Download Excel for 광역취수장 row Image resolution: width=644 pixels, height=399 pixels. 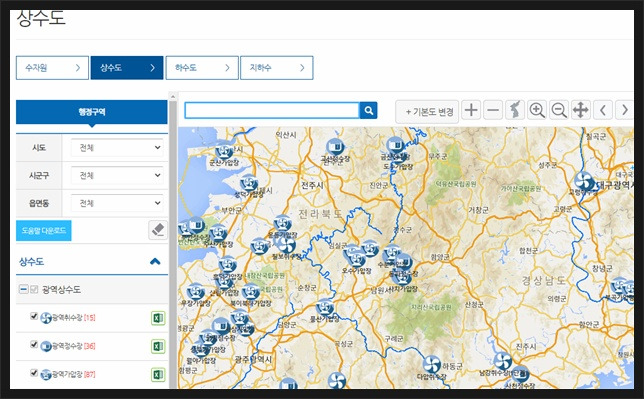click(x=158, y=318)
